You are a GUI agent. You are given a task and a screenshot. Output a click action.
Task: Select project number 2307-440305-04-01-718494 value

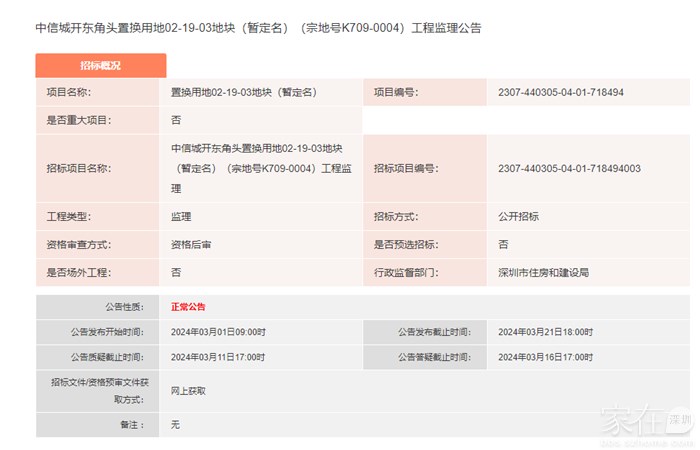click(560, 92)
